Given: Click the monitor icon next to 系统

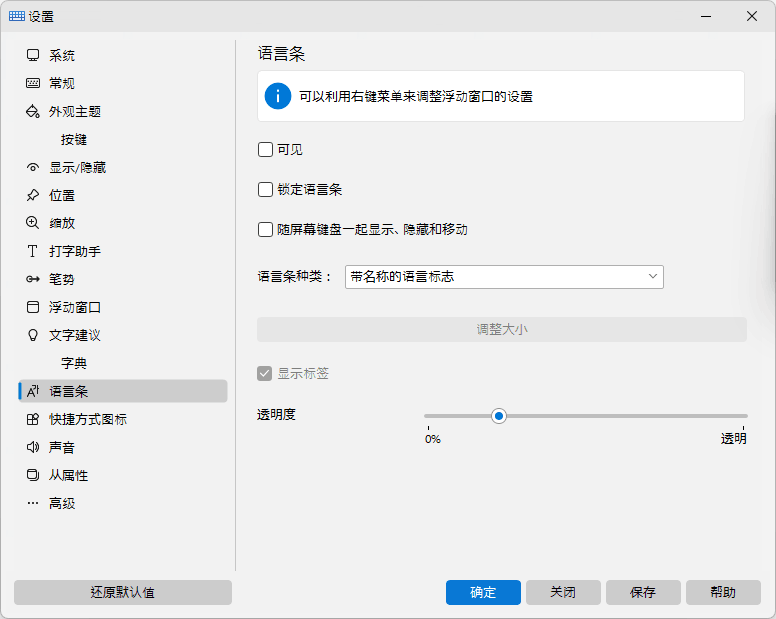Looking at the screenshot, I should 33,55.
